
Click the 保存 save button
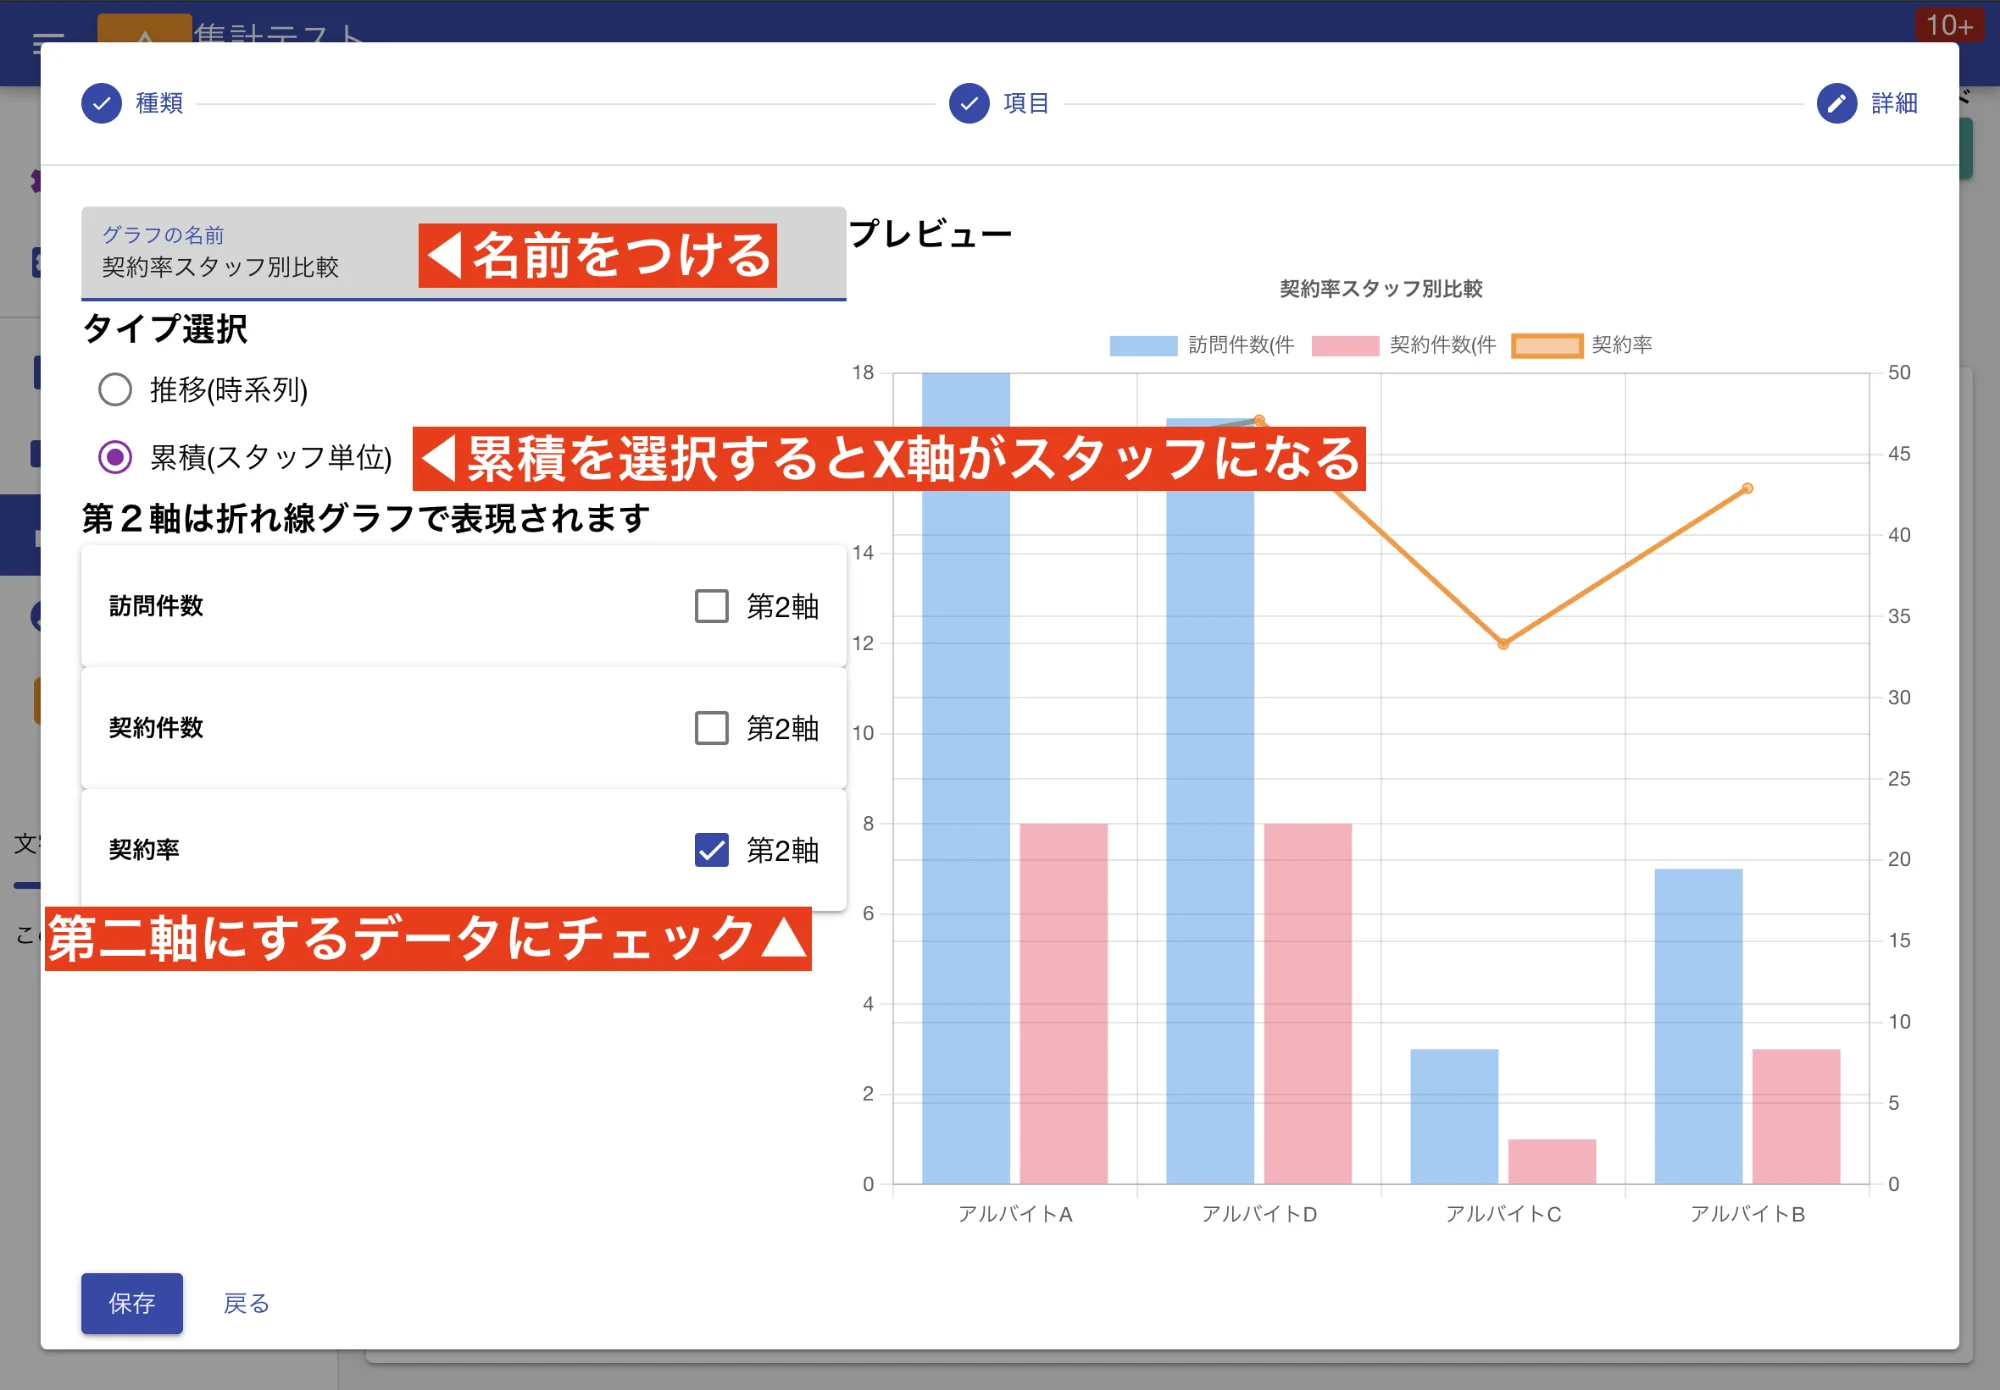(x=131, y=1303)
